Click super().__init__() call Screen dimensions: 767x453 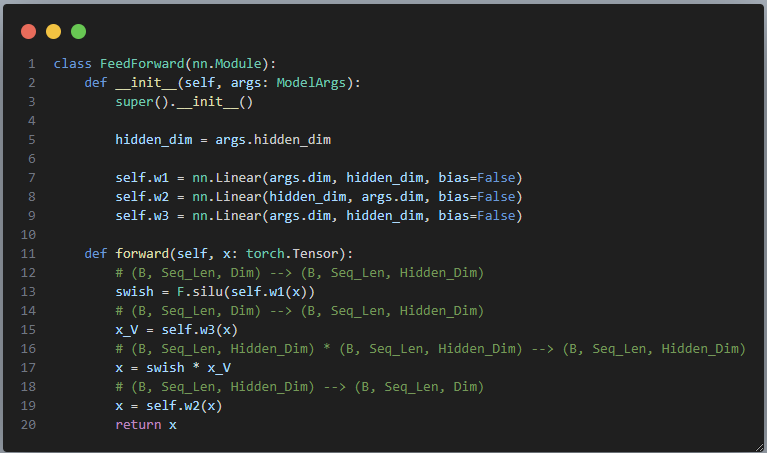click(x=184, y=102)
